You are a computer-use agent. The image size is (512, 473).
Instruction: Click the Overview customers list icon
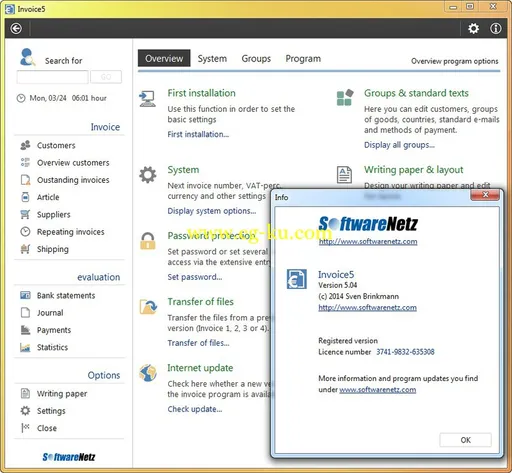[25, 163]
